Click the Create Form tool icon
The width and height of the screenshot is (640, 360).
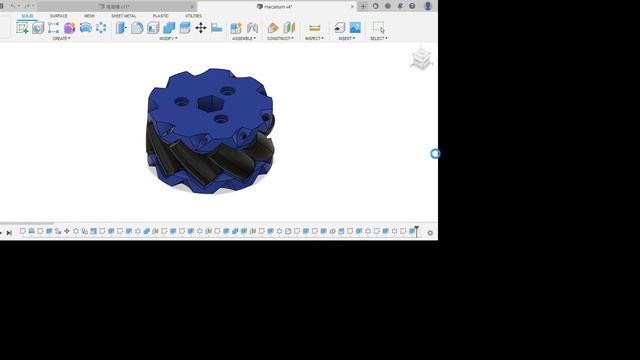[x=38, y=28]
